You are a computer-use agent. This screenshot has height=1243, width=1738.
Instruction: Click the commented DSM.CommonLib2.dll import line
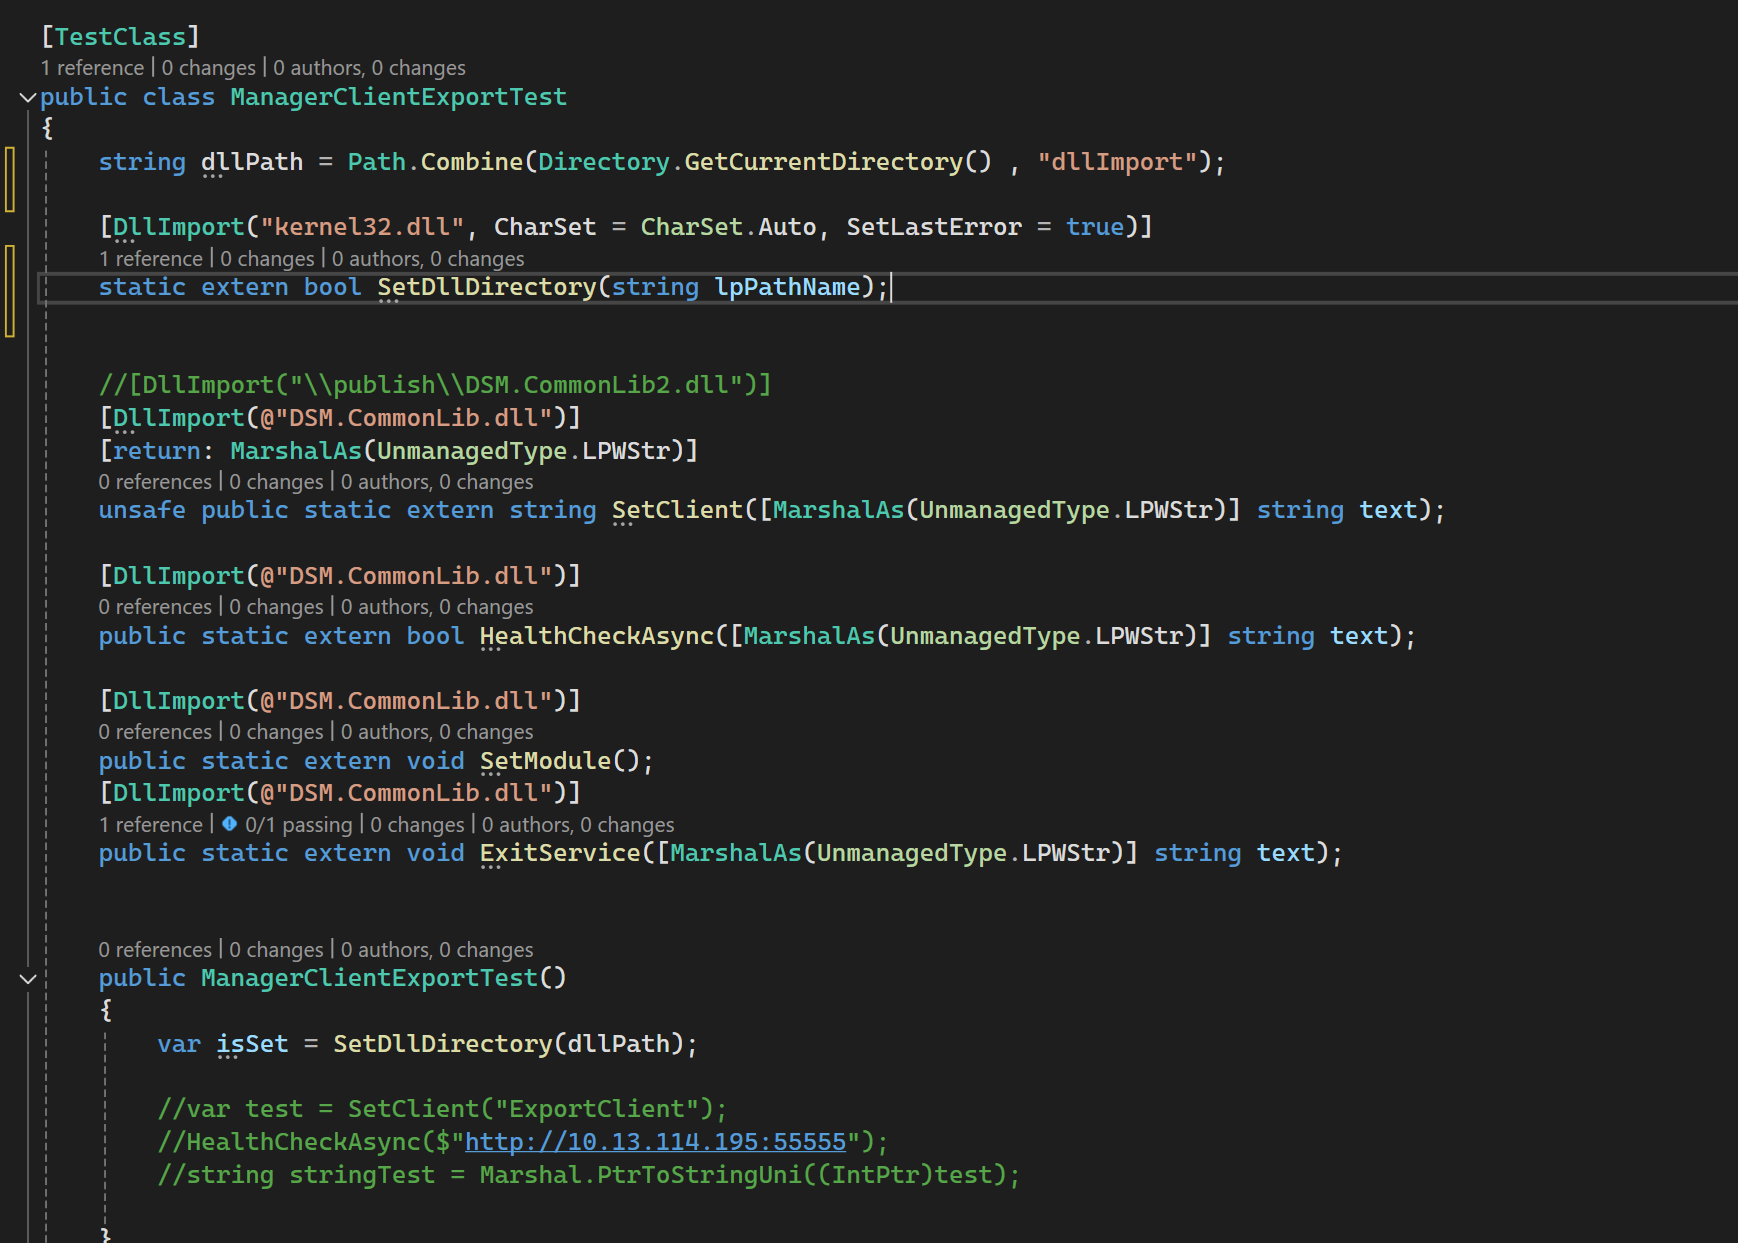pos(435,385)
